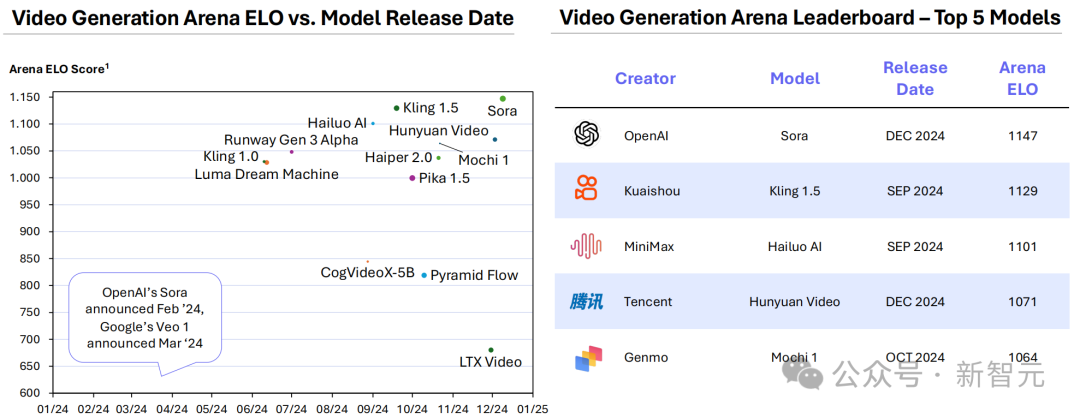
Task: Click the Tencent blue logo
Action: pyautogui.click(x=586, y=301)
